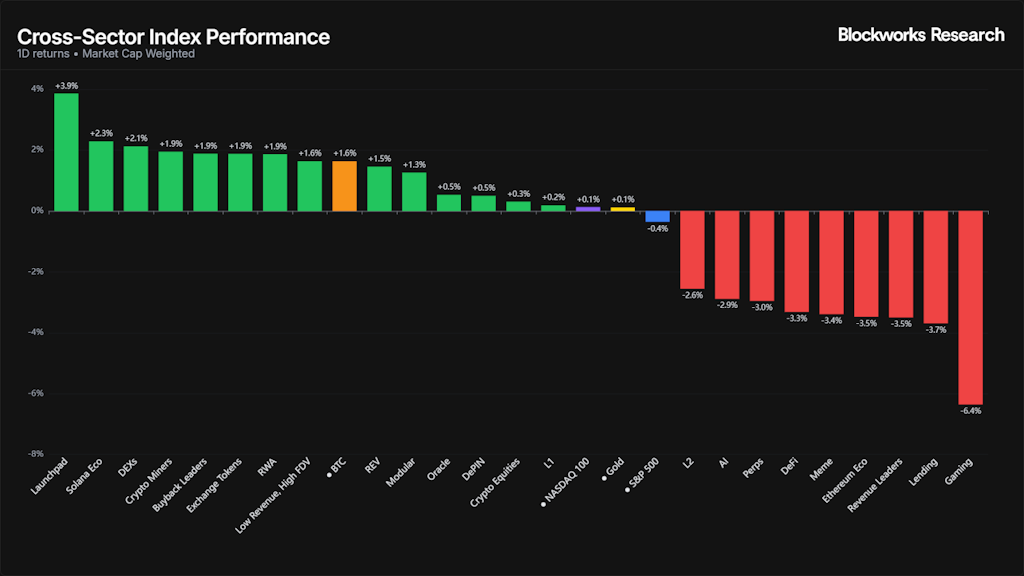Click the Blockworks Research logo text
1024x576 pixels.
[921, 35]
